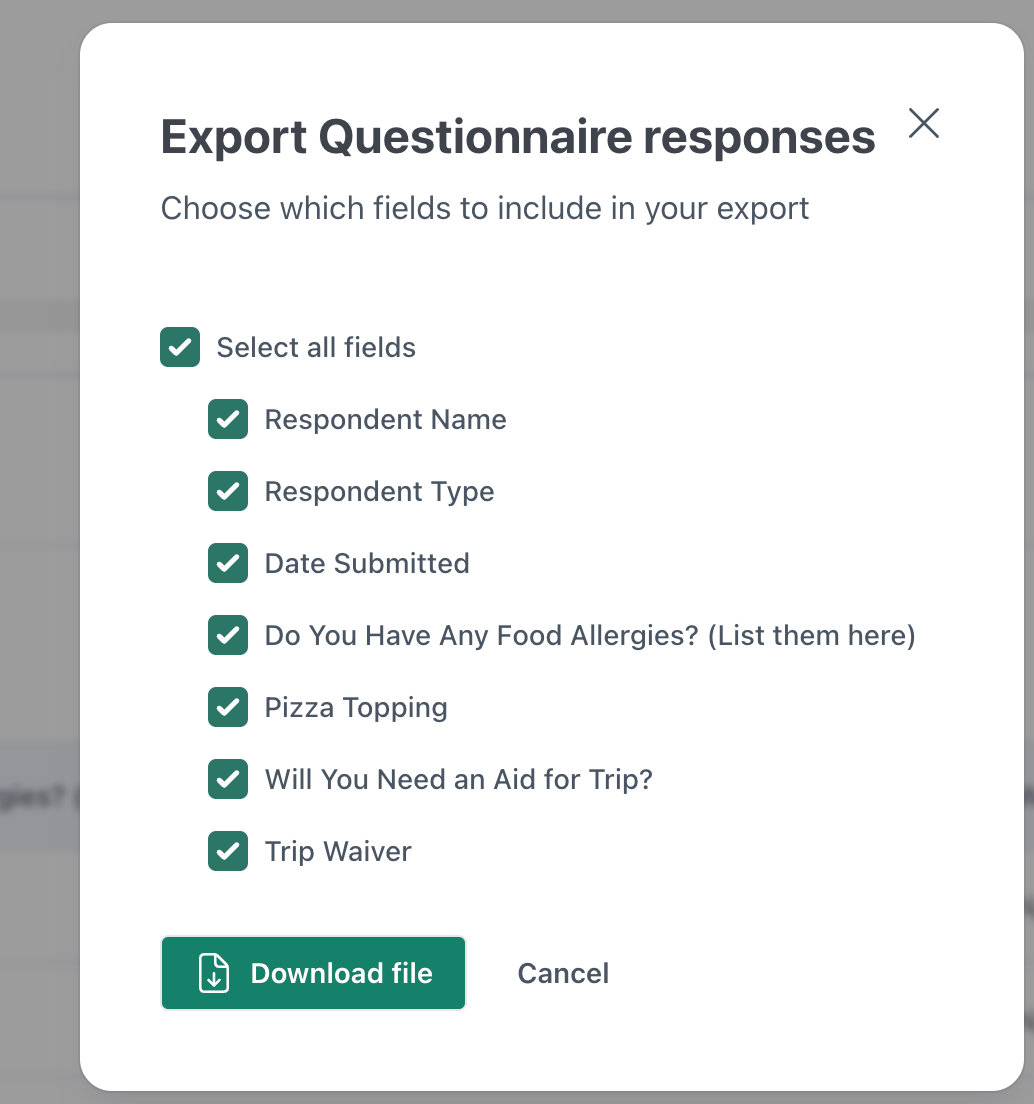Uncheck the Select all fields checkbox
The width and height of the screenshot is (1034, 1104).
tap(179, 347)
